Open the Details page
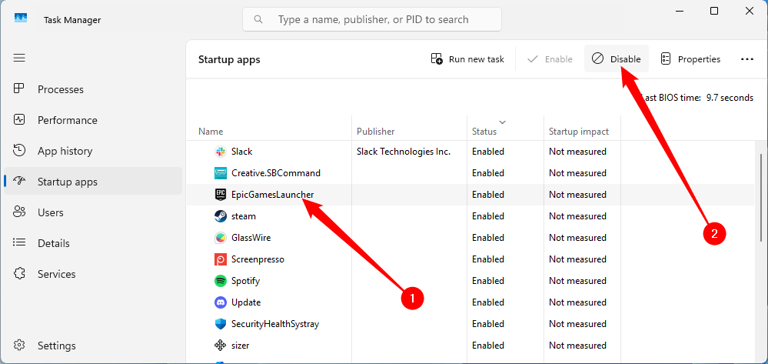The image size is (768, 364). click(93, 243)
